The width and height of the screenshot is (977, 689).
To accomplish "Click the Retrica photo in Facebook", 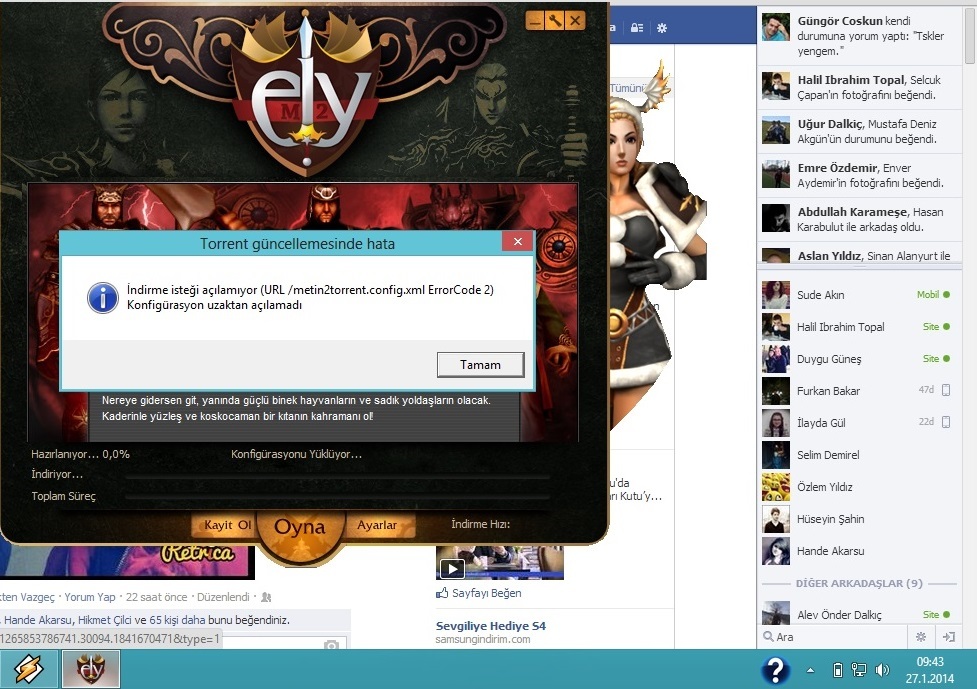I will tap(127, 561).
